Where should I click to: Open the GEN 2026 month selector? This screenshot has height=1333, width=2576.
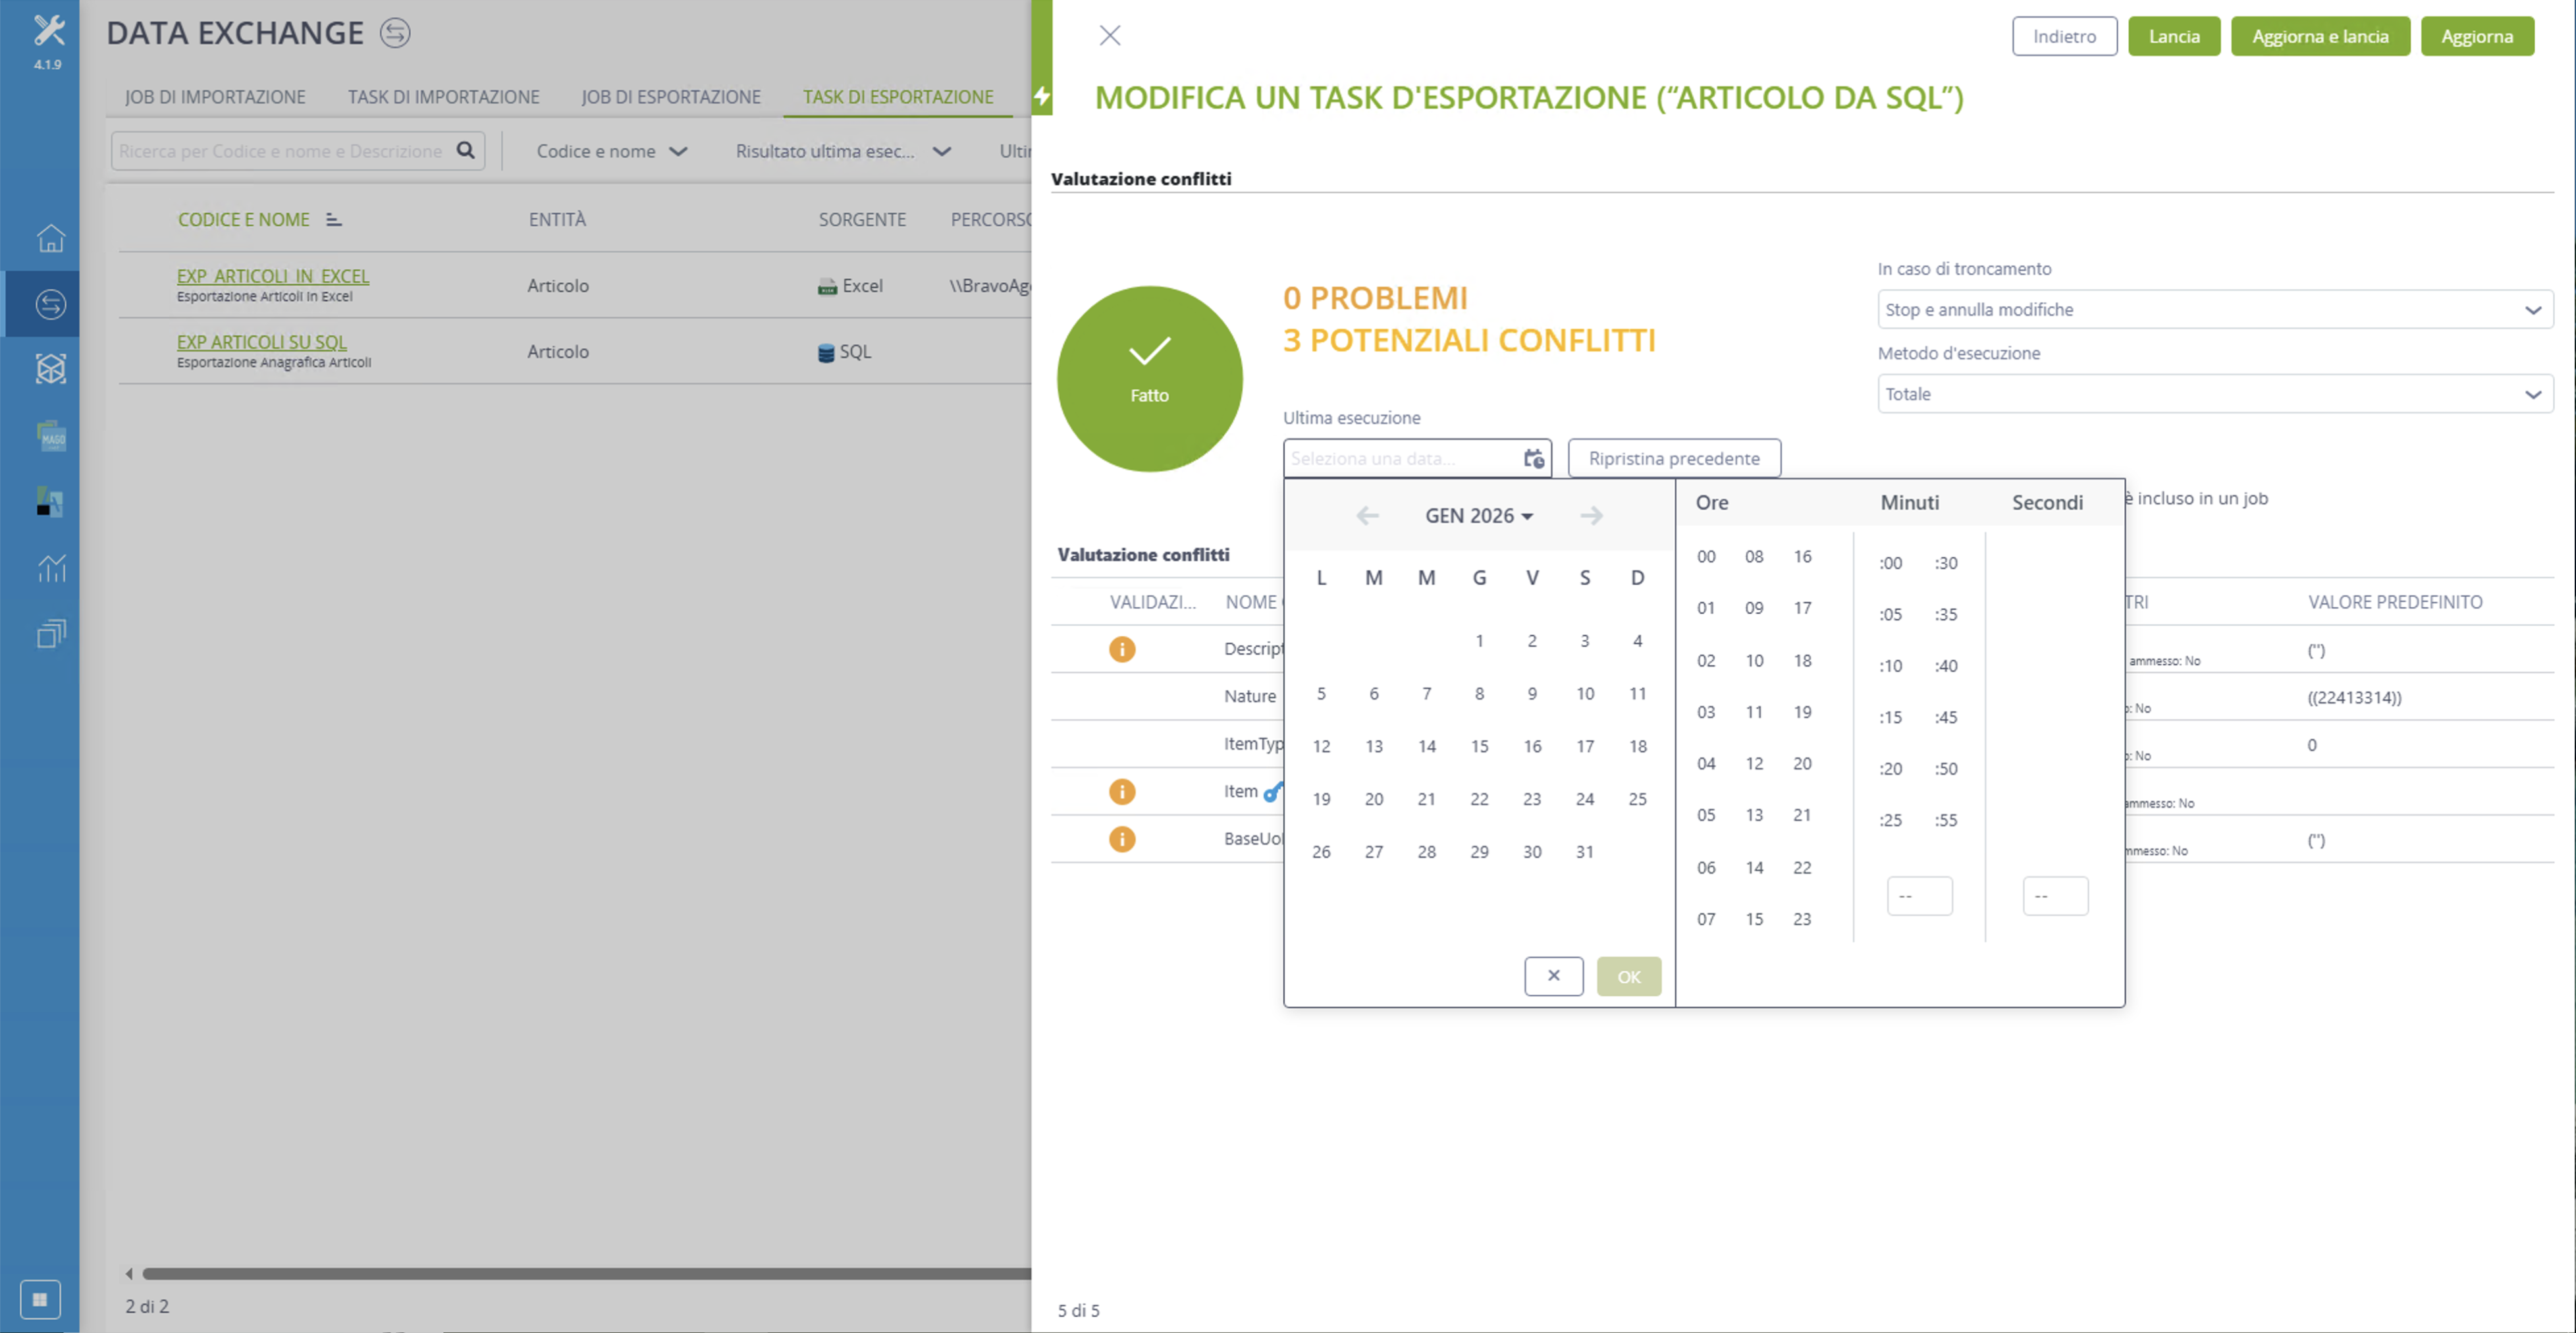1479,516
